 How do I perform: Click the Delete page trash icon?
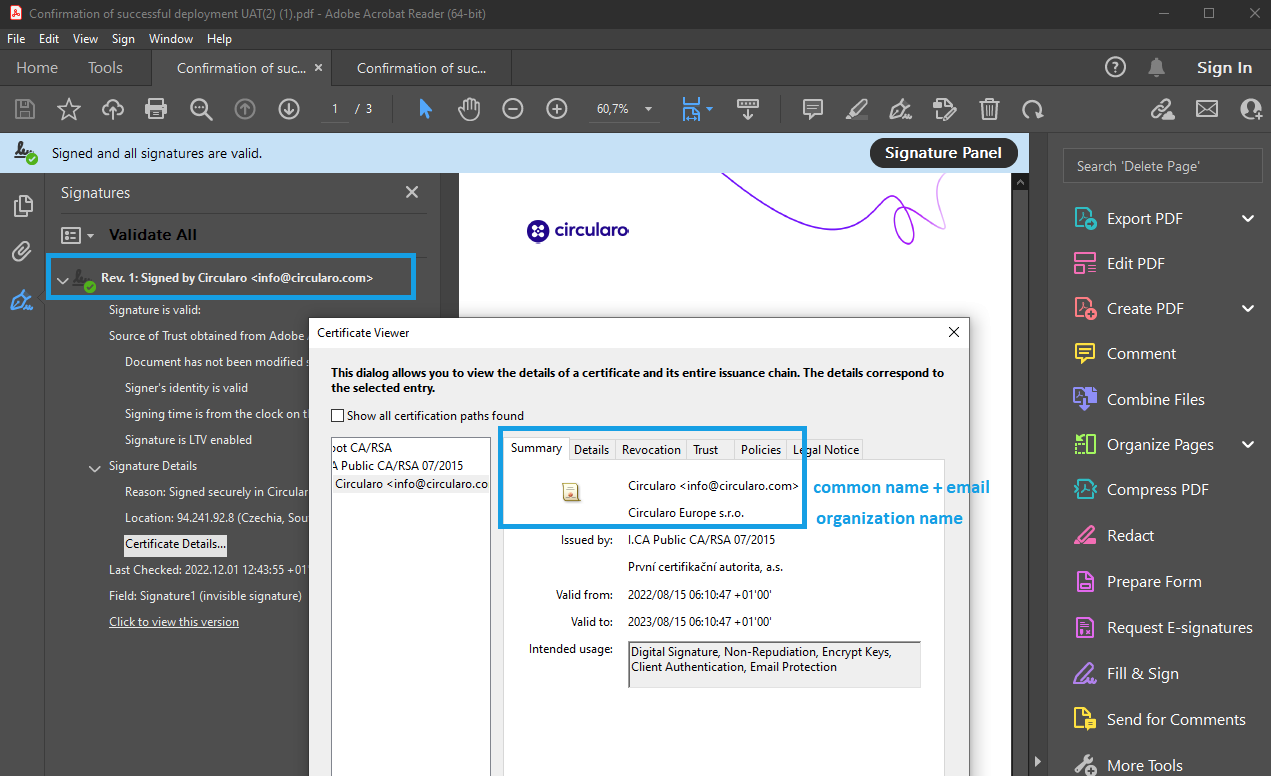(989, 109)
